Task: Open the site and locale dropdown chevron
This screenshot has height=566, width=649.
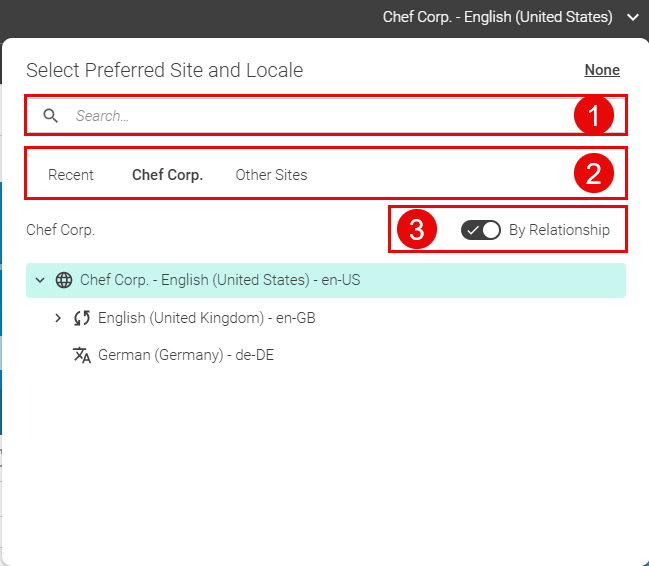Action: [x=632, y=17]
